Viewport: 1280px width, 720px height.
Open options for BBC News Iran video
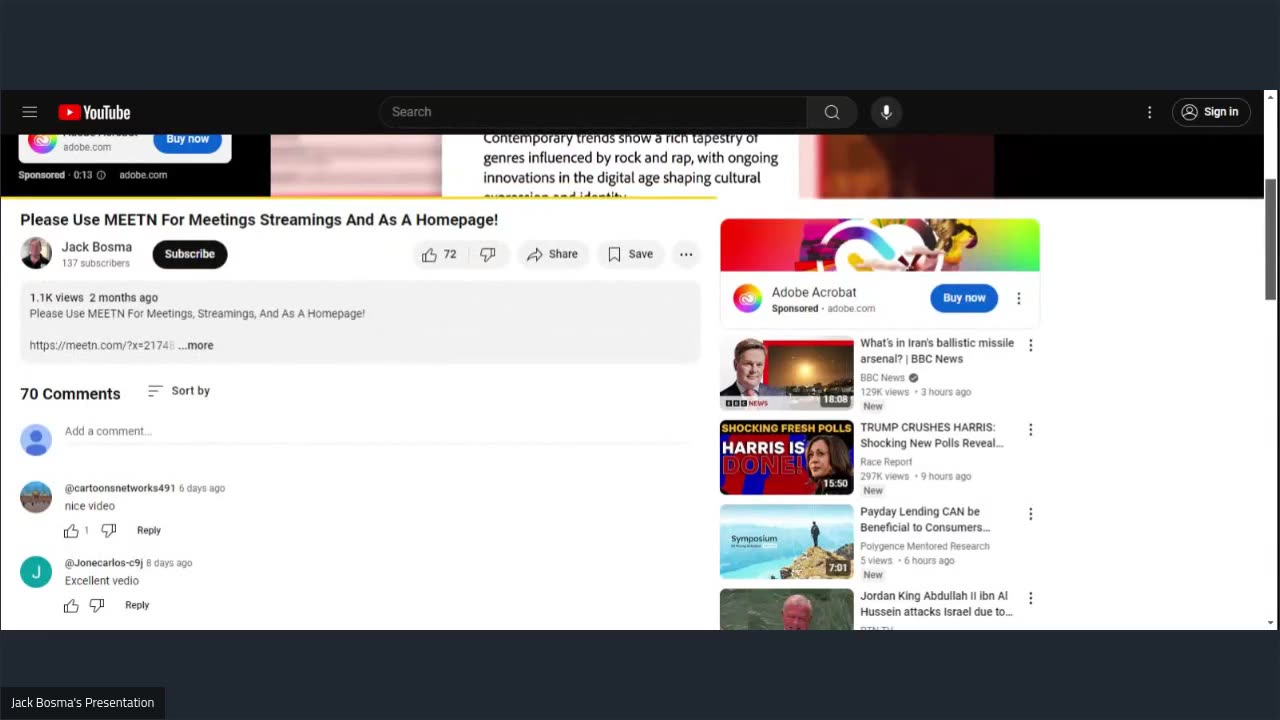click(1030, 345)
